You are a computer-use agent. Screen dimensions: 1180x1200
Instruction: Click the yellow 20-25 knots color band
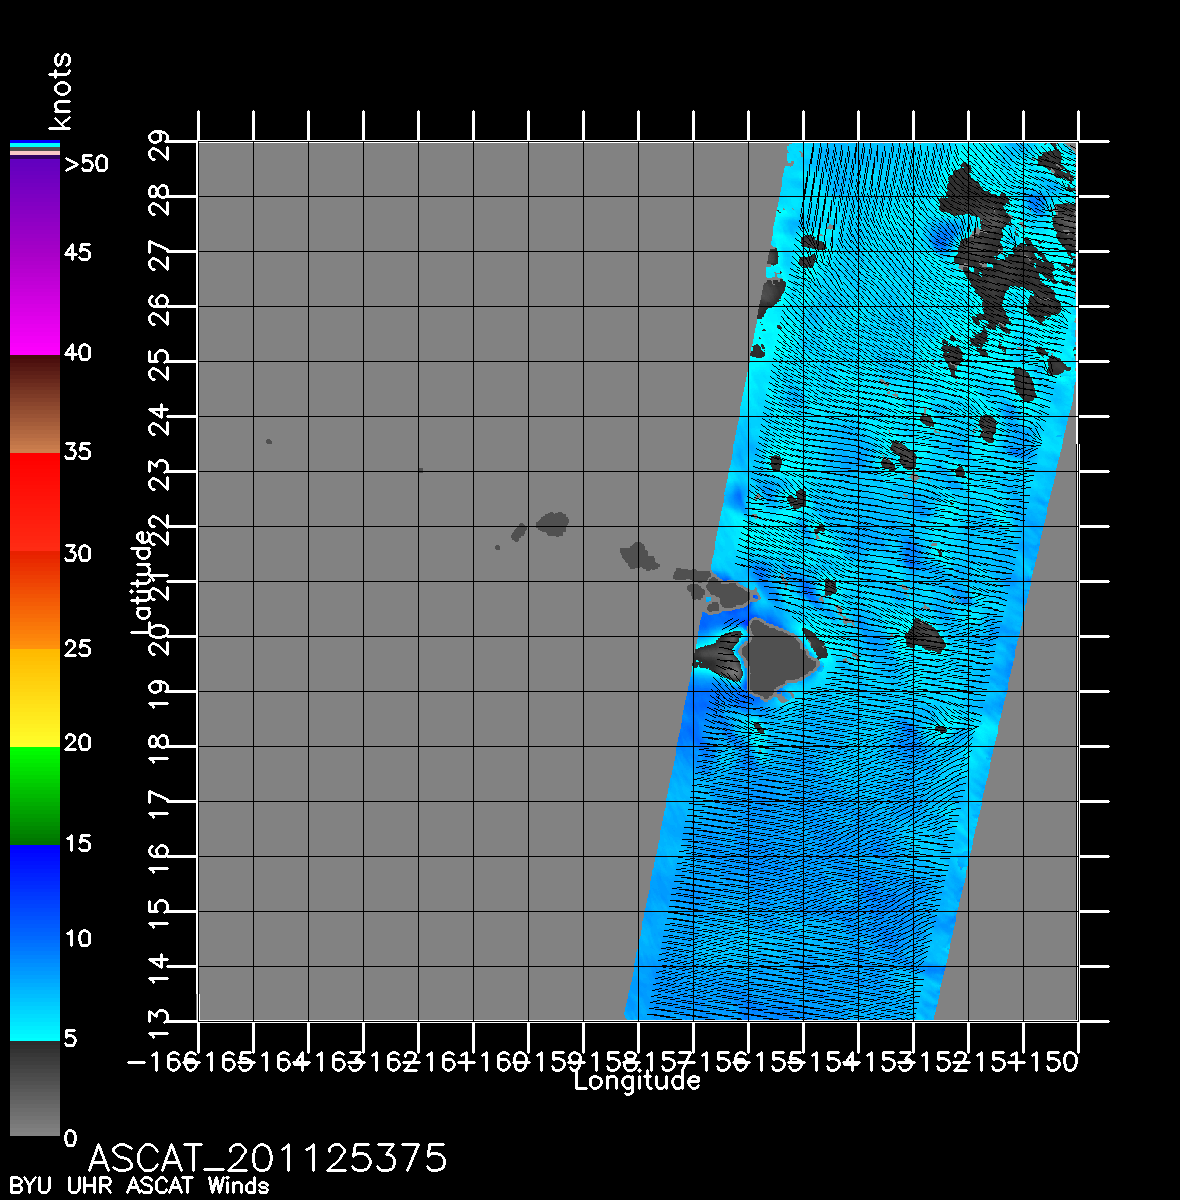click(34, 697)
